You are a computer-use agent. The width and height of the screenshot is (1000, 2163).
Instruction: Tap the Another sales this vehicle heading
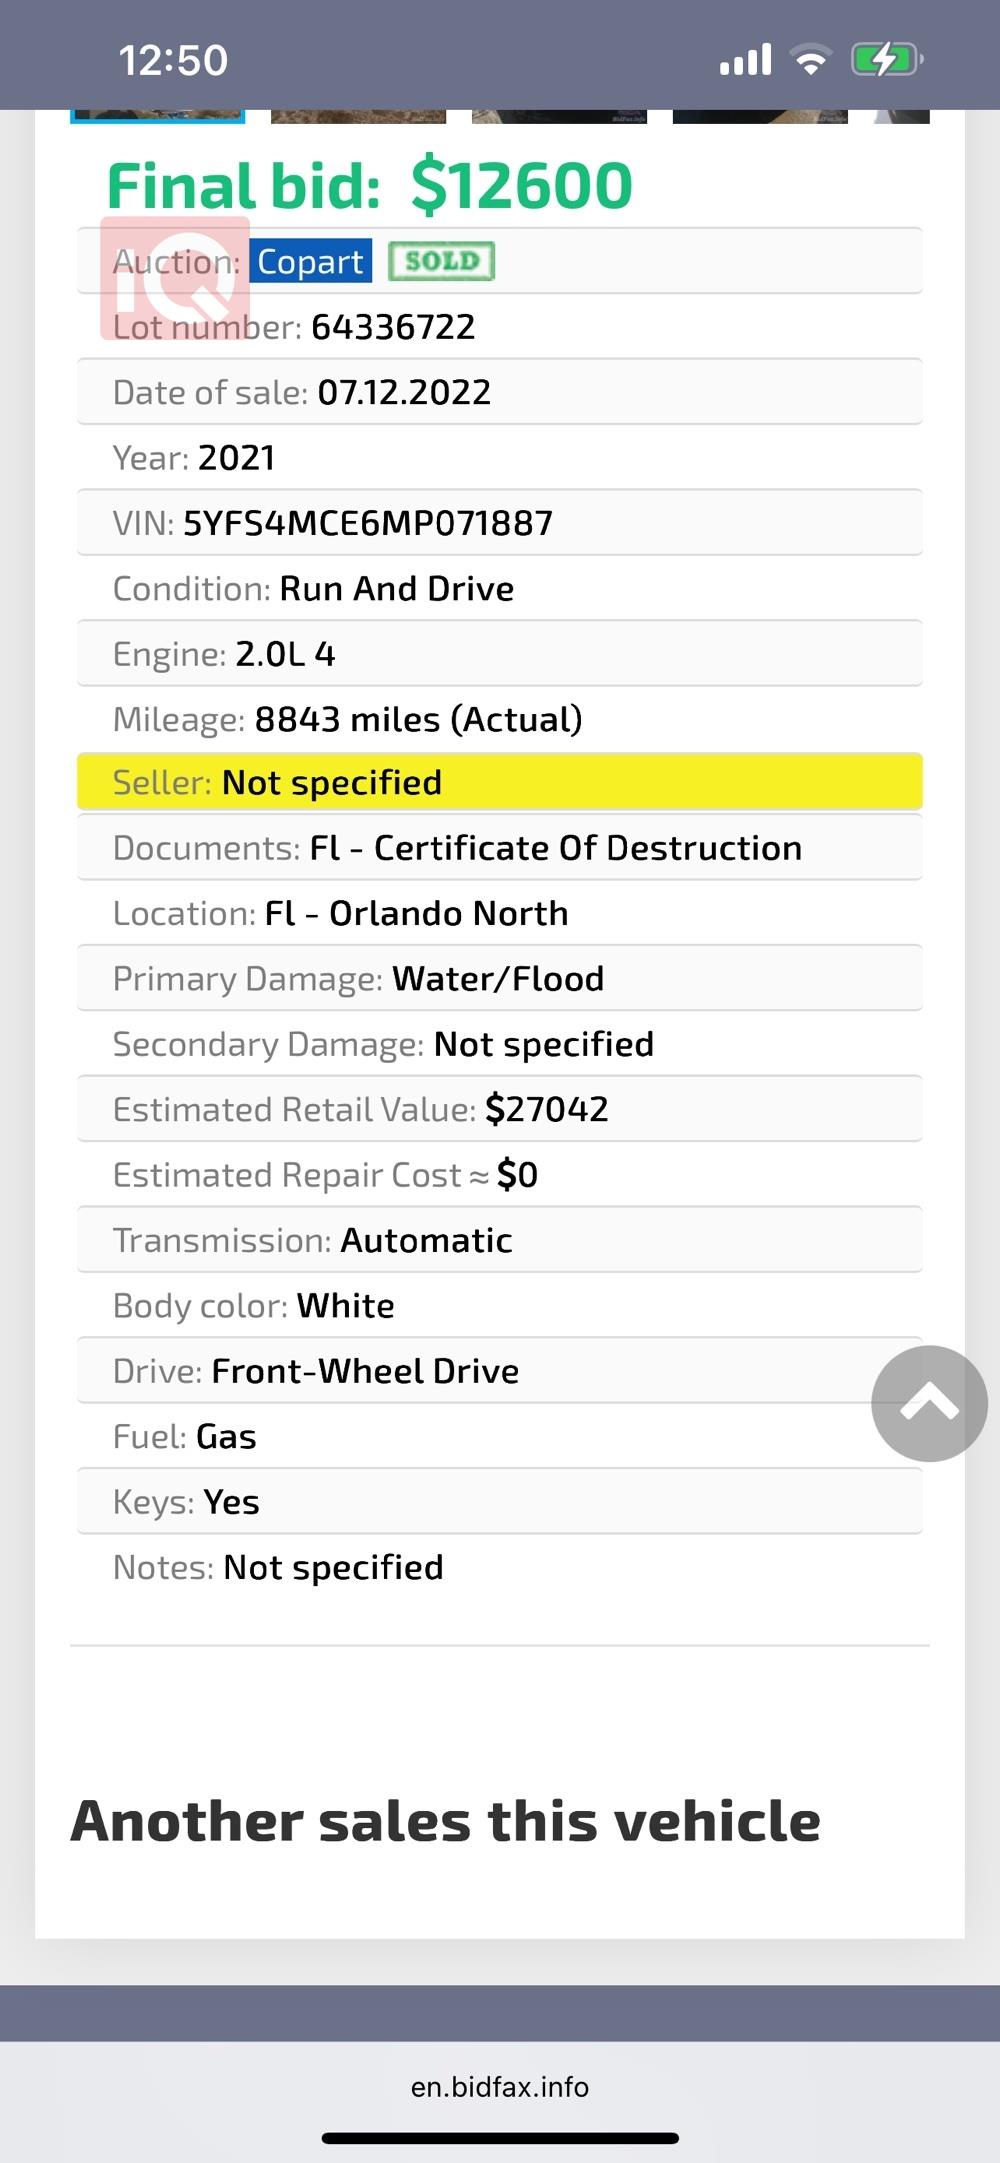pos(446,1820)
